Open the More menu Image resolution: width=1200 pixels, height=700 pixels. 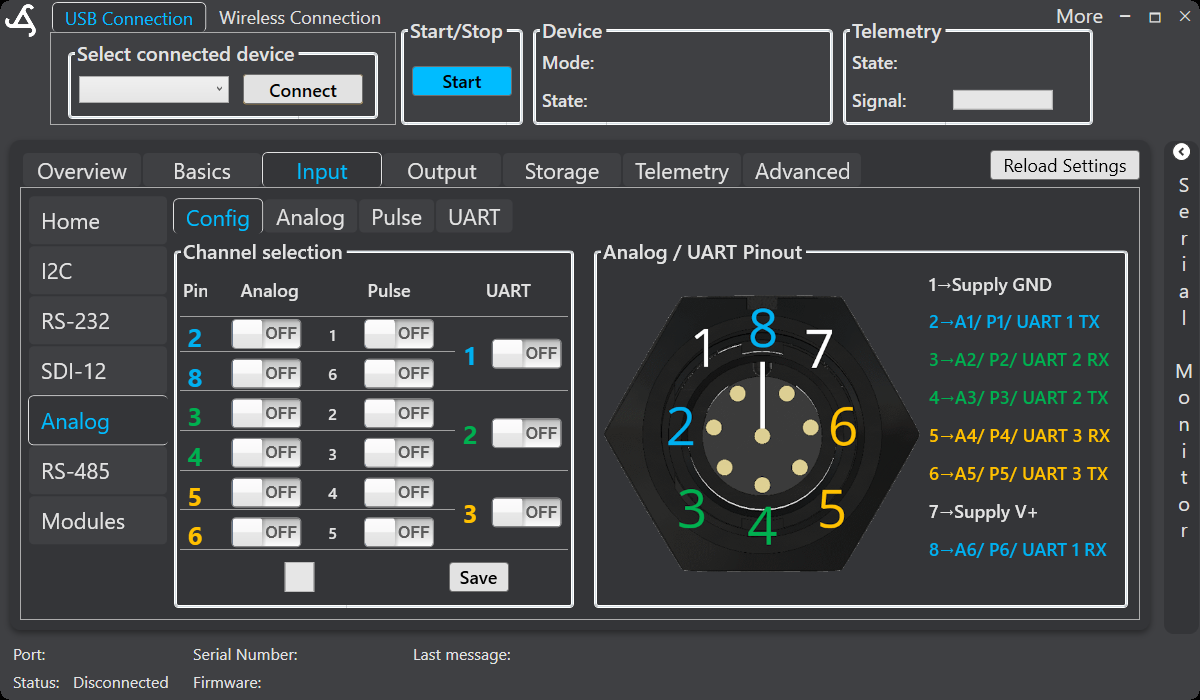click(1079, 17)
